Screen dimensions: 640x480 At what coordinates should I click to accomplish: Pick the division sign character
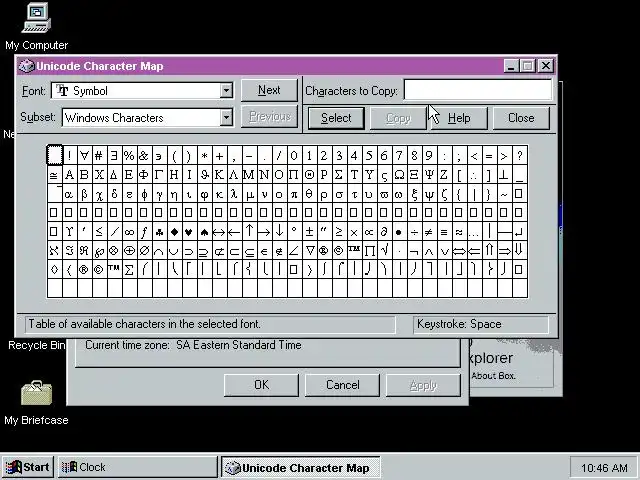414,232
